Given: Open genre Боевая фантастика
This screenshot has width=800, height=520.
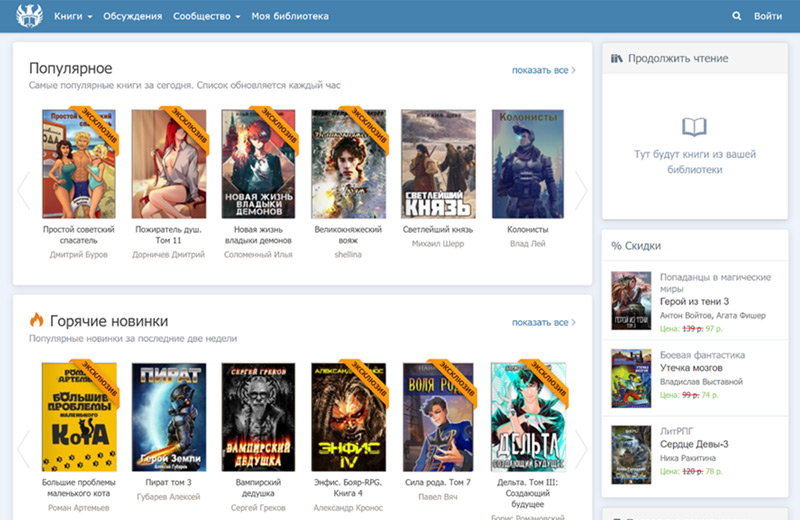Looking at the screenshot, I should tap(702, 355).
